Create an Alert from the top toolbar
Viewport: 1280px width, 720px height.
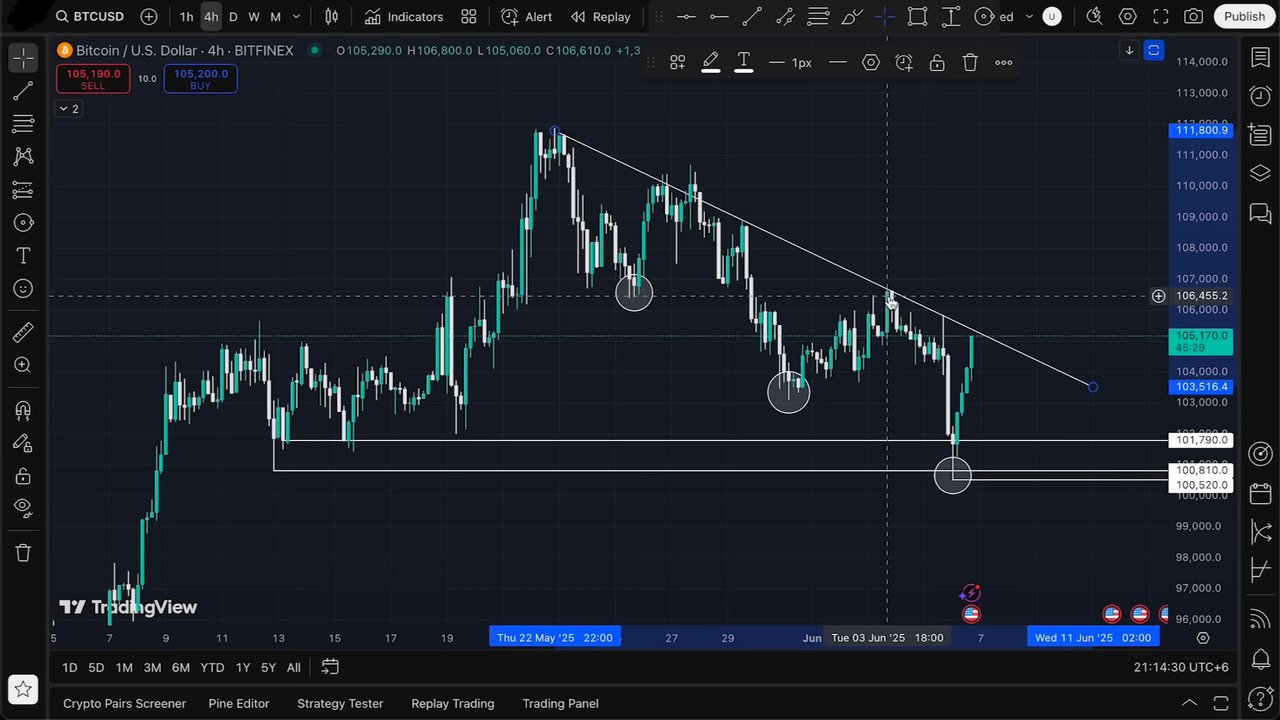pyautogui.click(x=526, y=16)
